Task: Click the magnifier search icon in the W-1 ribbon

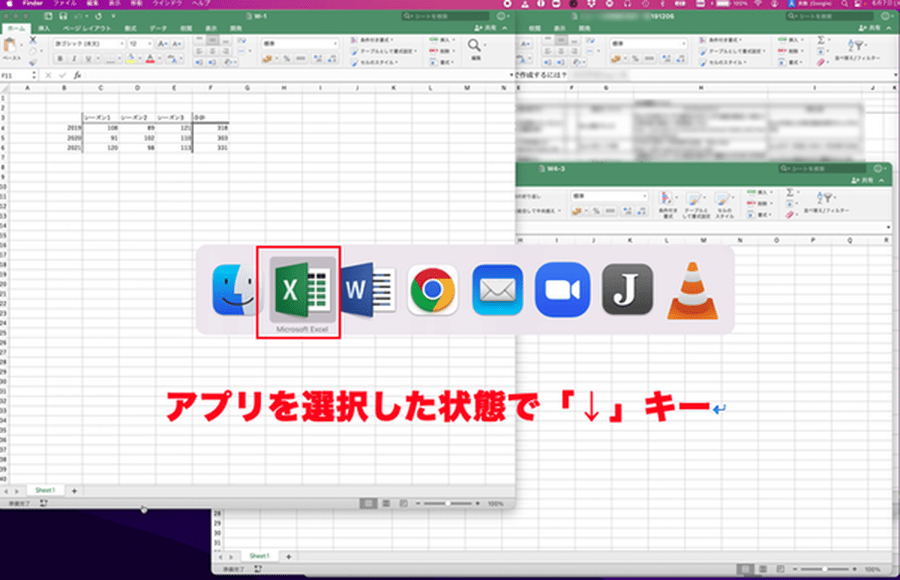Action: pos(474,45)
